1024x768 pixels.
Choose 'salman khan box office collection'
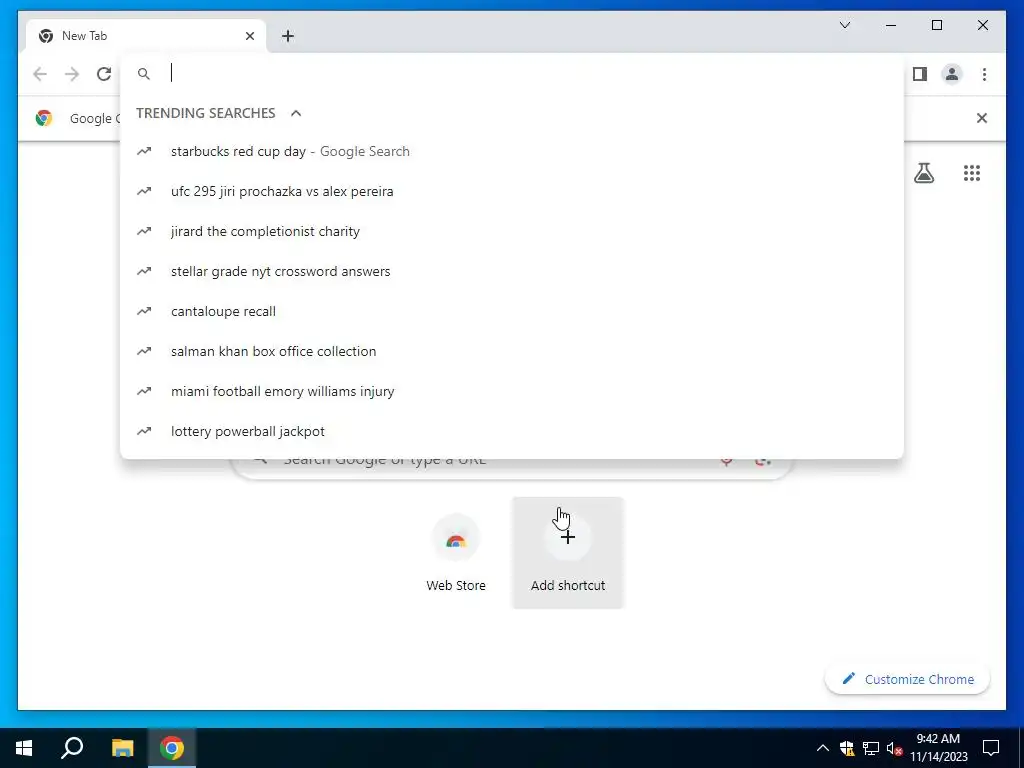pos(512,351)
